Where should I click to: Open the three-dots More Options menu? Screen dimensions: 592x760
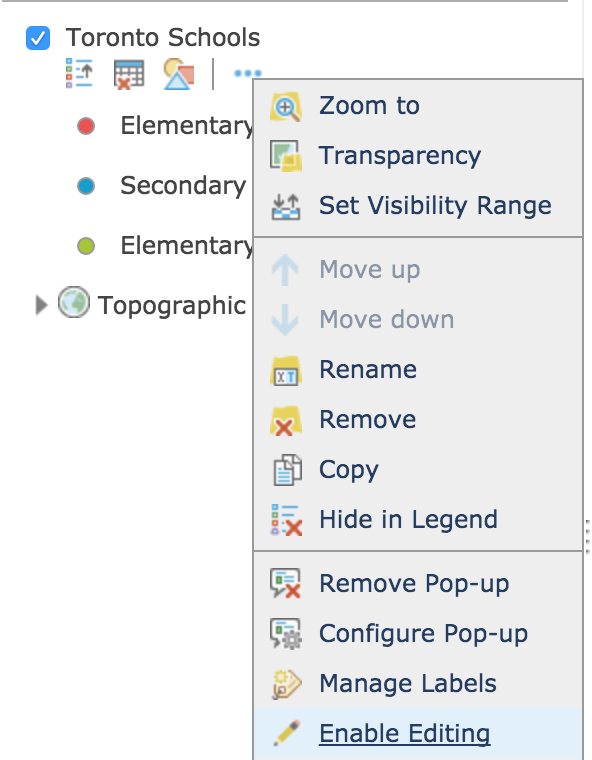tap(248, 73)
